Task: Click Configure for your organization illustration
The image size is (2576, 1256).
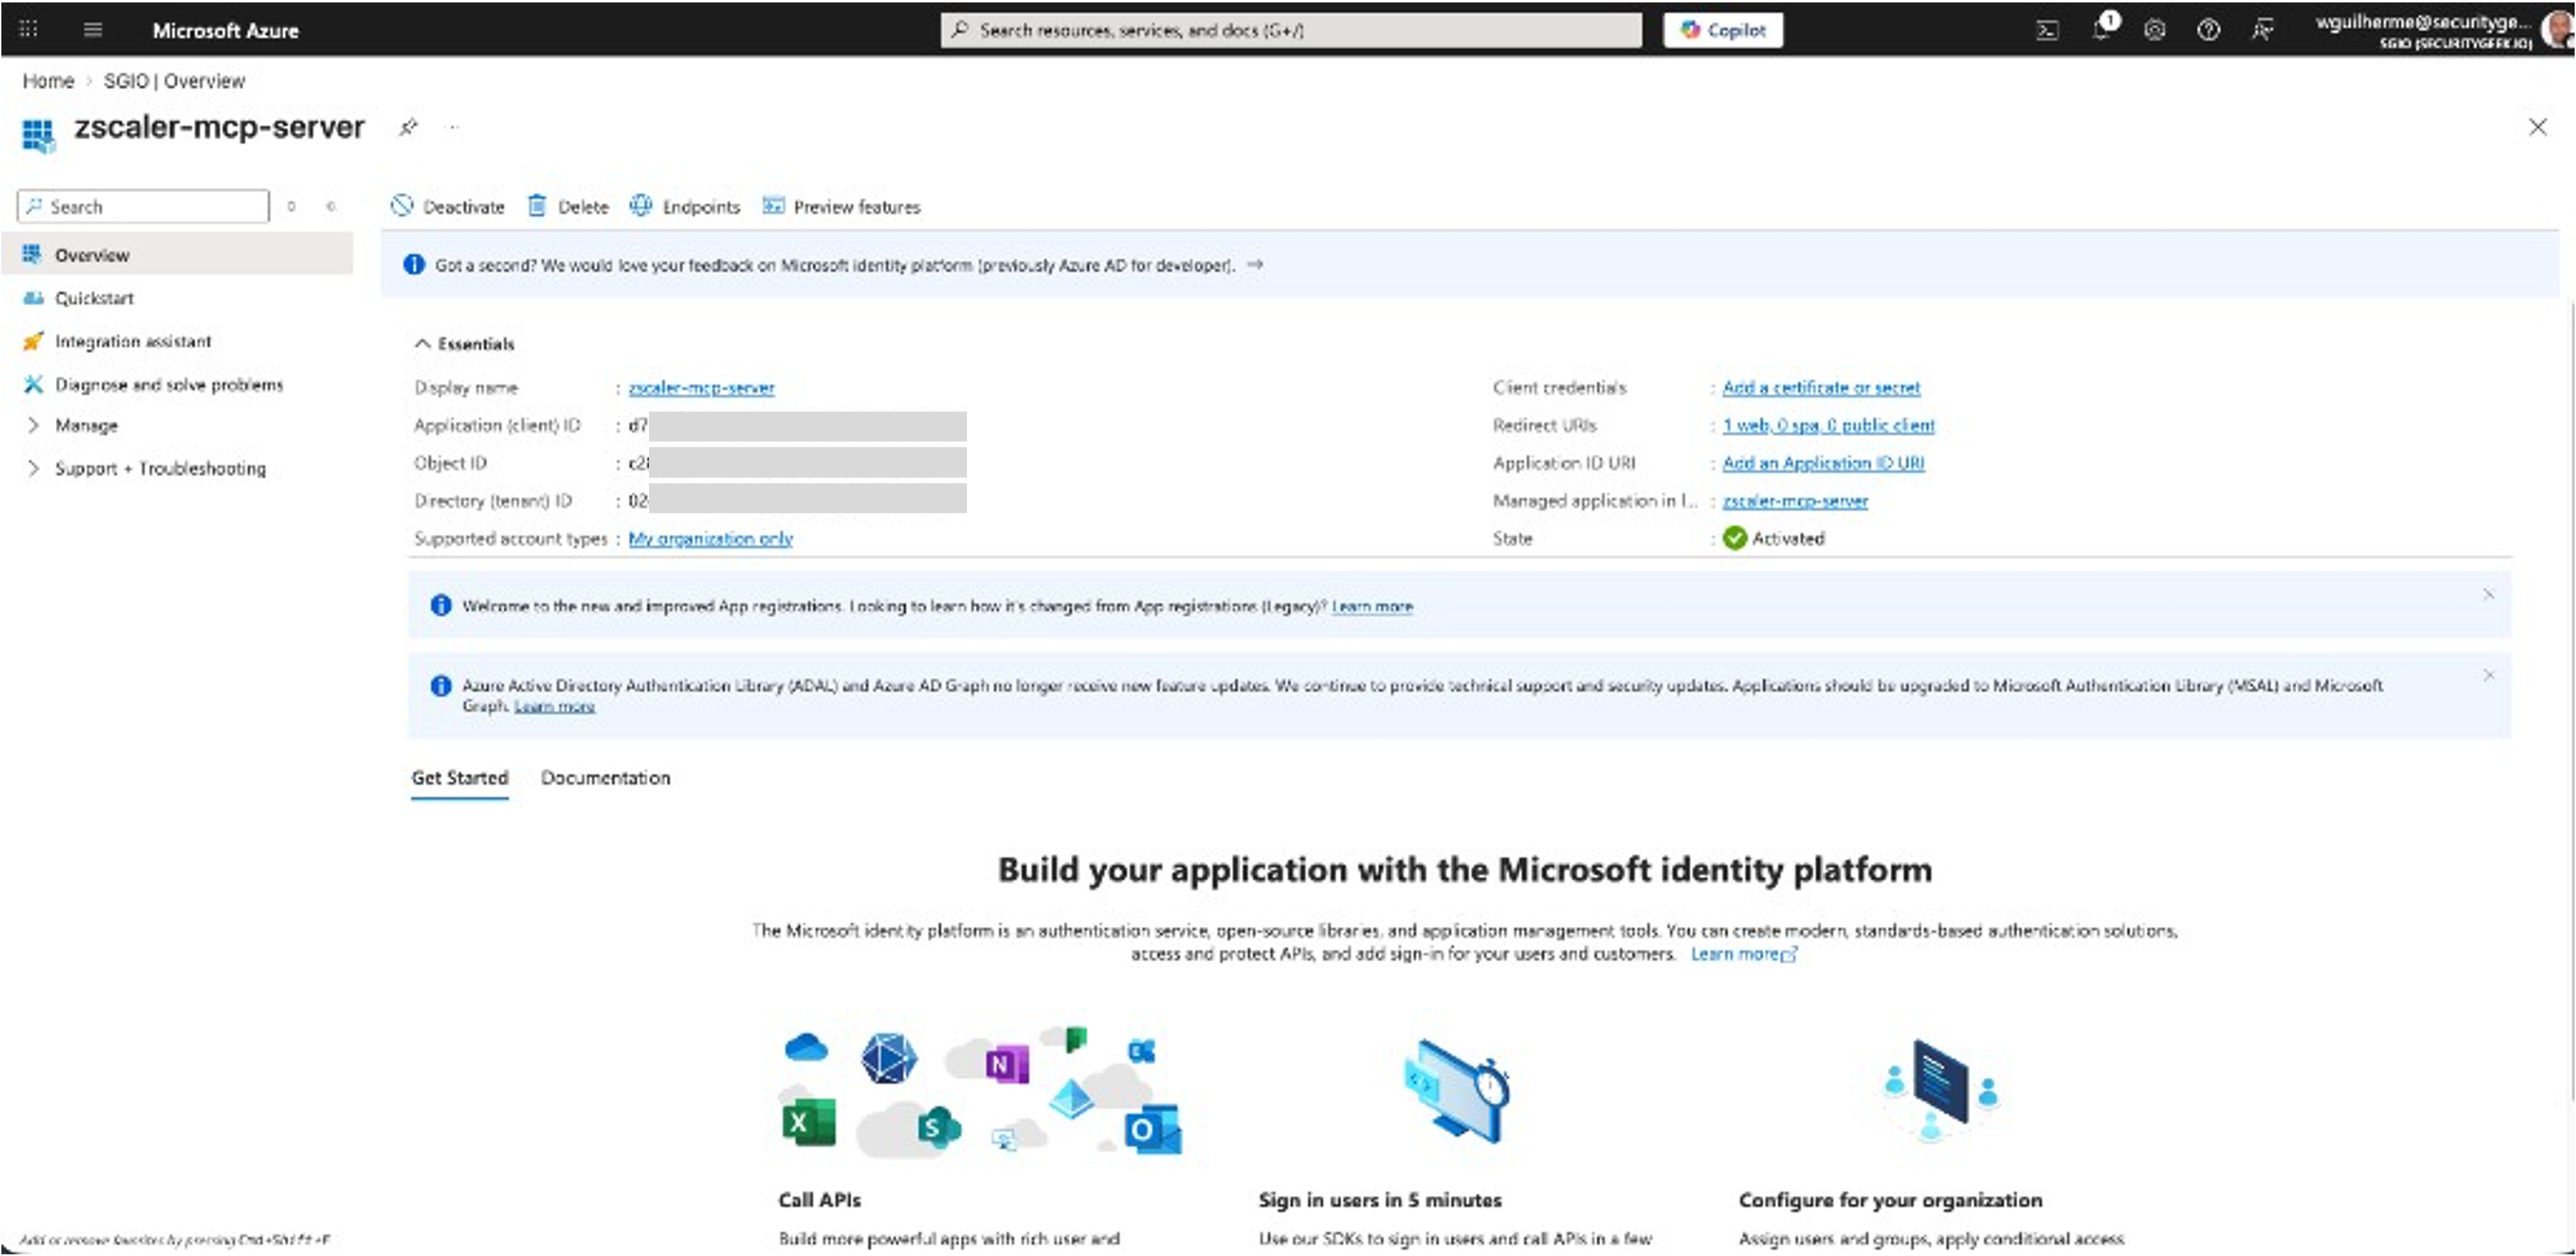Action: coord(1941,1090)
